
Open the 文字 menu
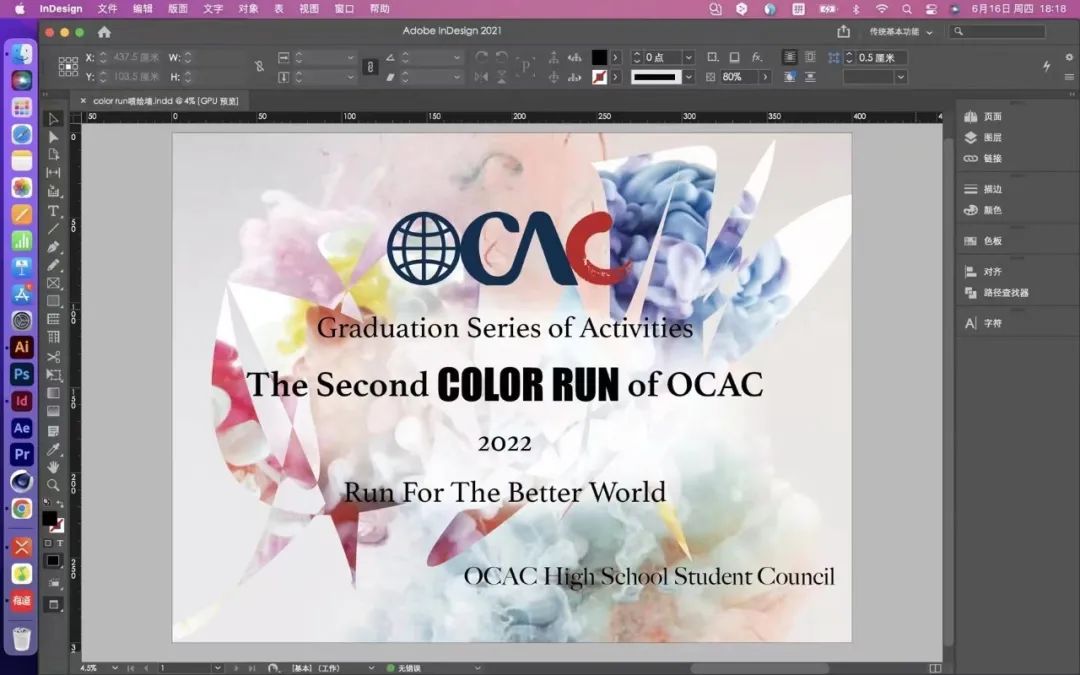213,9
